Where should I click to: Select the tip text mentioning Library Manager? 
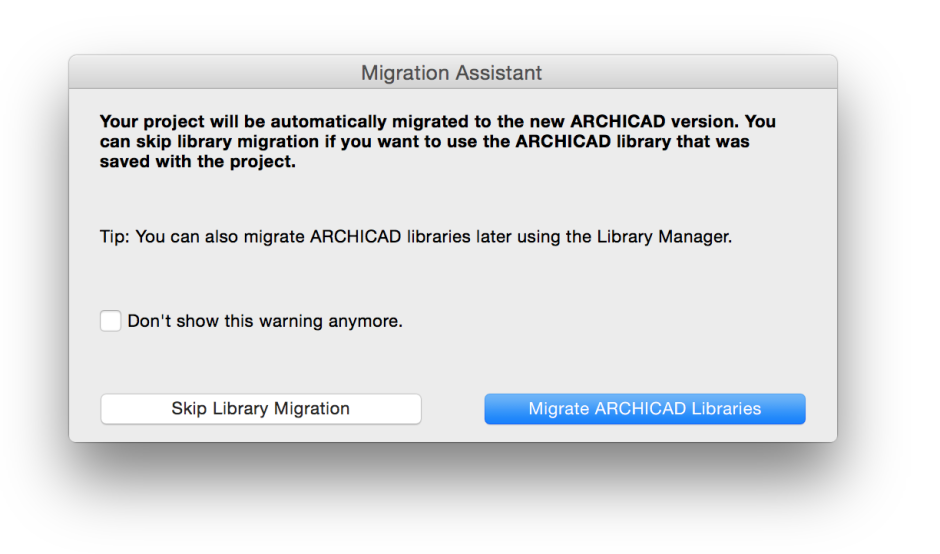pos(415,237)
